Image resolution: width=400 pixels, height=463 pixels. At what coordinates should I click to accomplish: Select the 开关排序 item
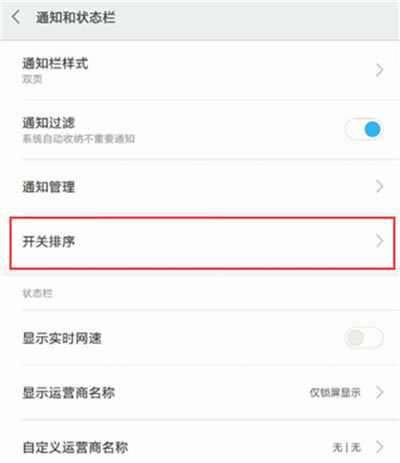tap(202, 242)
